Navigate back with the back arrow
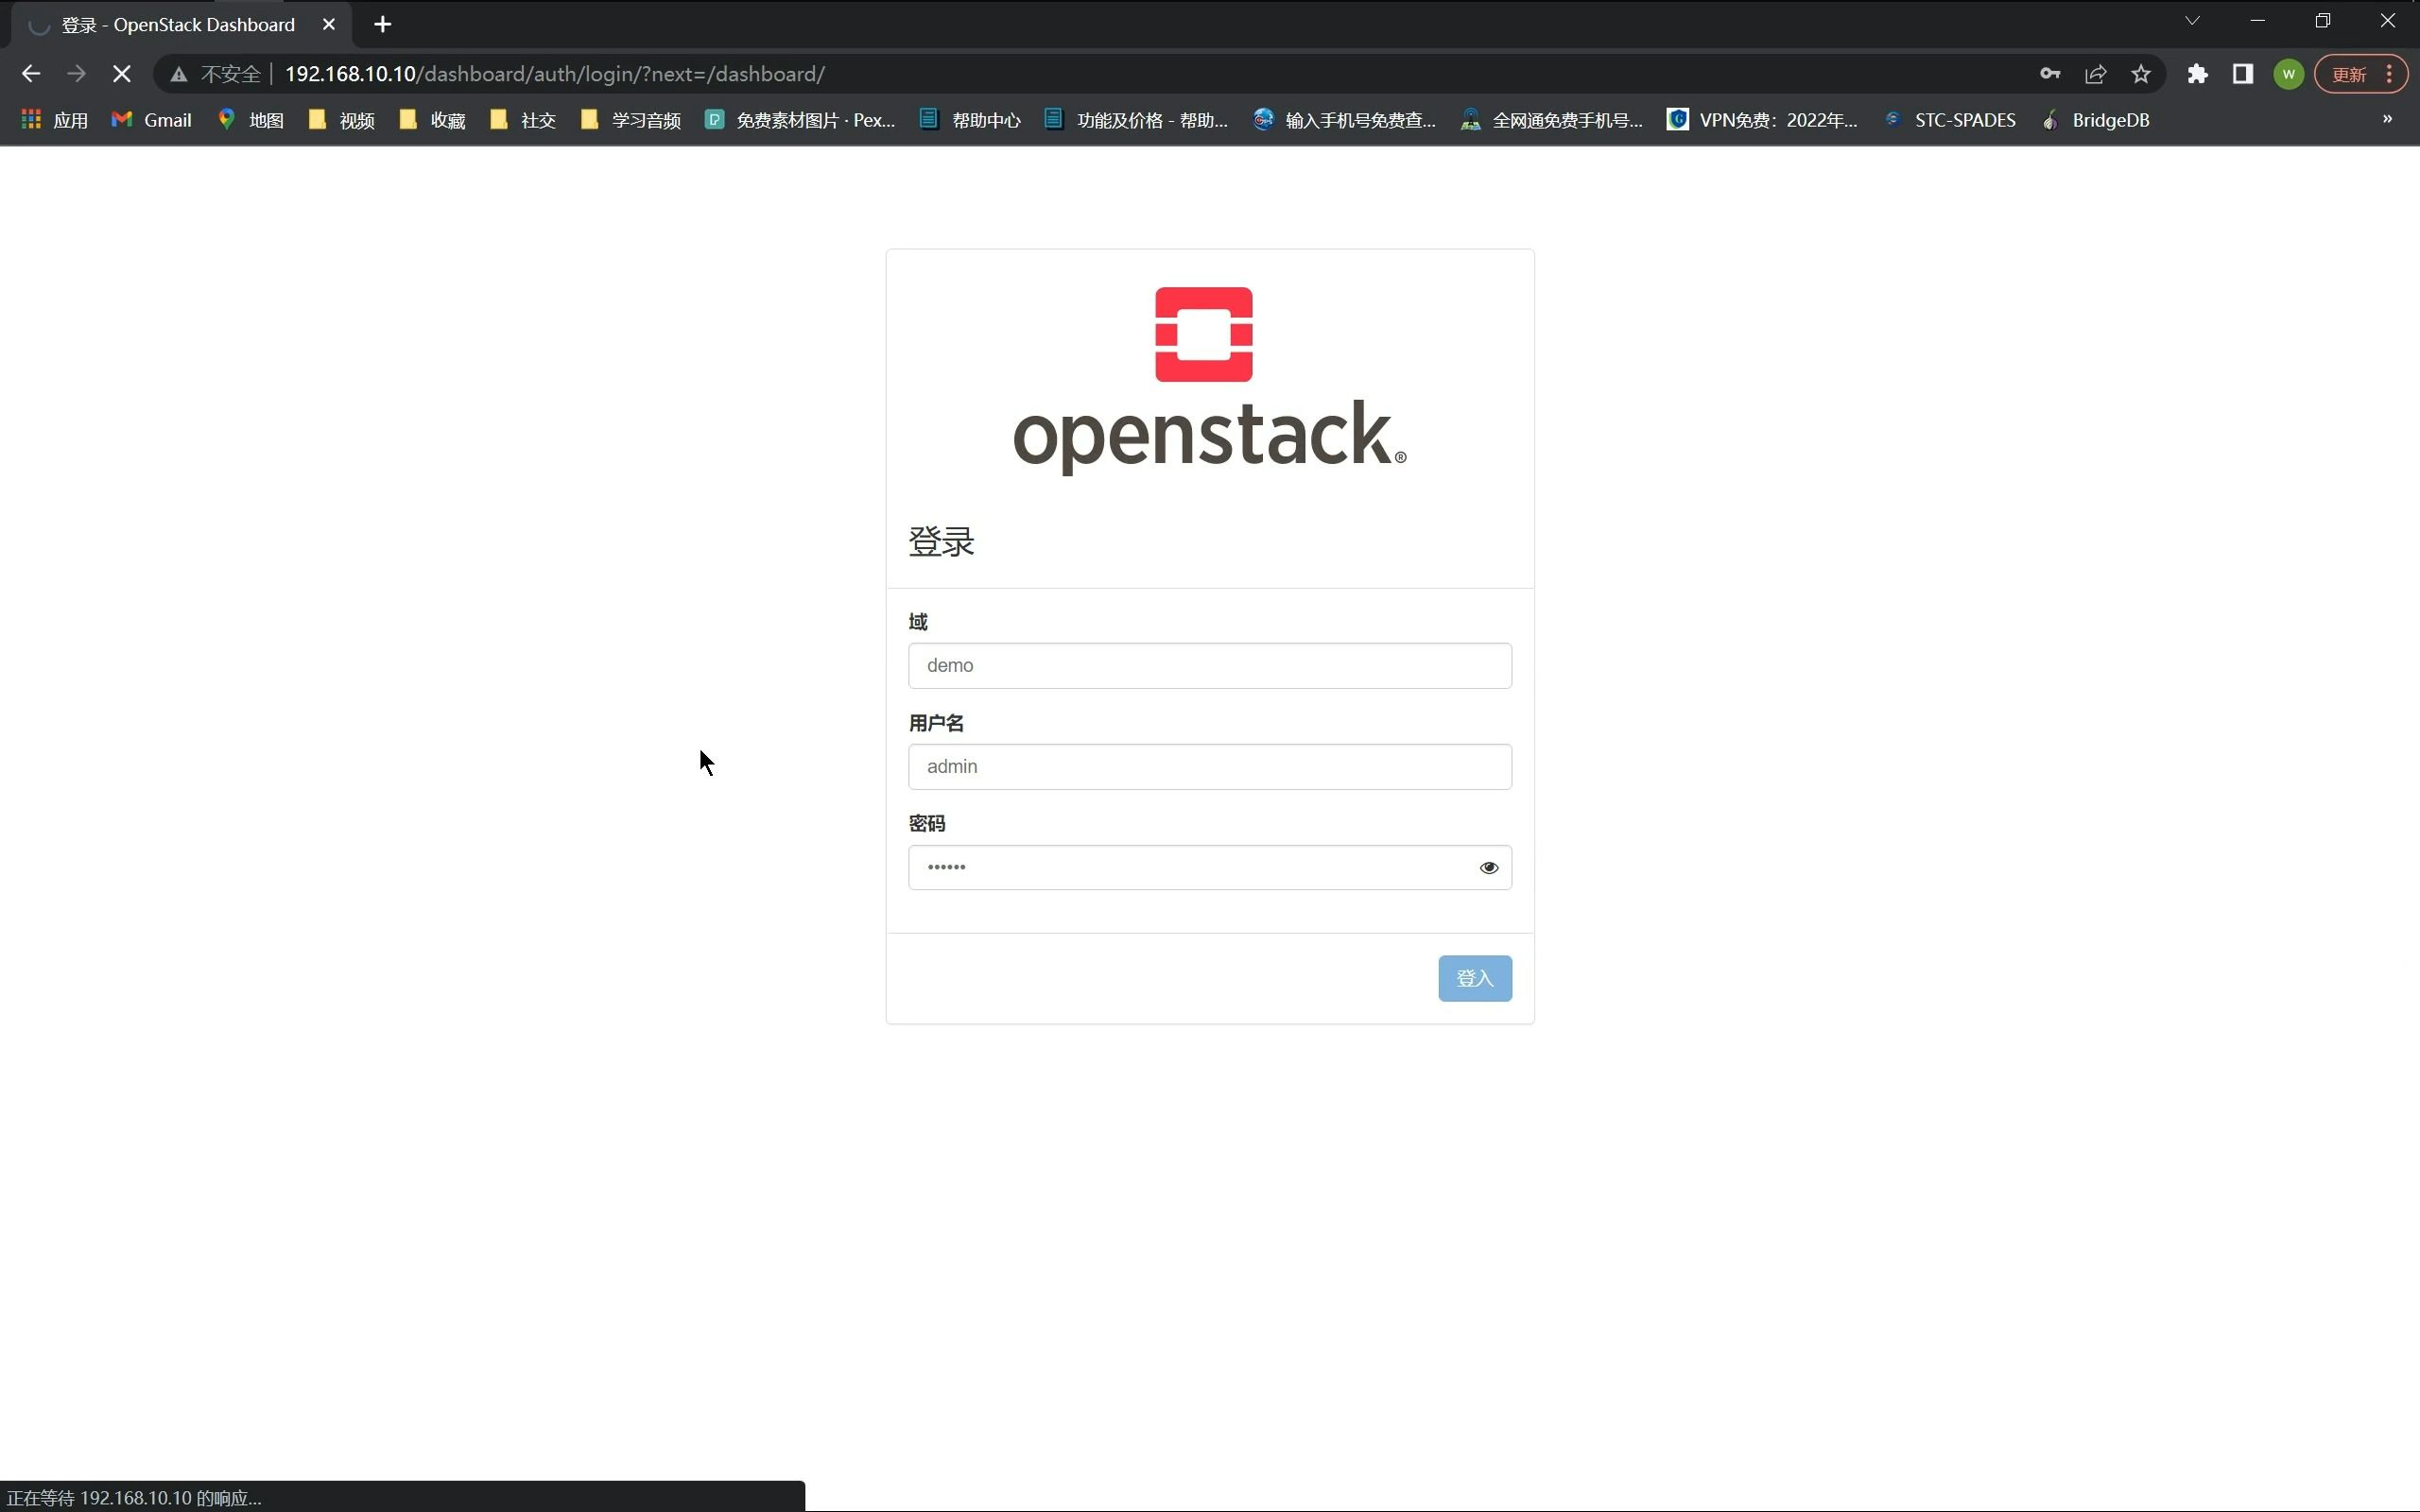This screenshot has height=1512, width=2420. 31,73
